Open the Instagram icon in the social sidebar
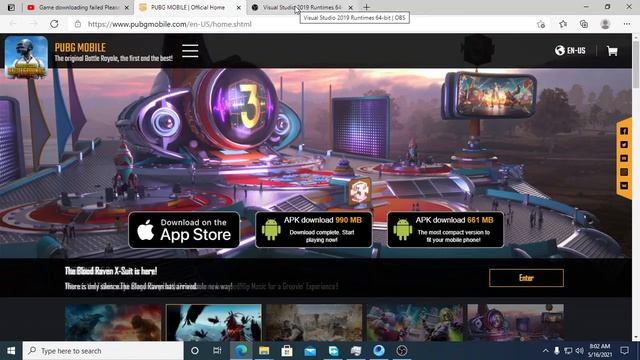Image resolution: width=640 pixels, height=360 pixels. 624,172
